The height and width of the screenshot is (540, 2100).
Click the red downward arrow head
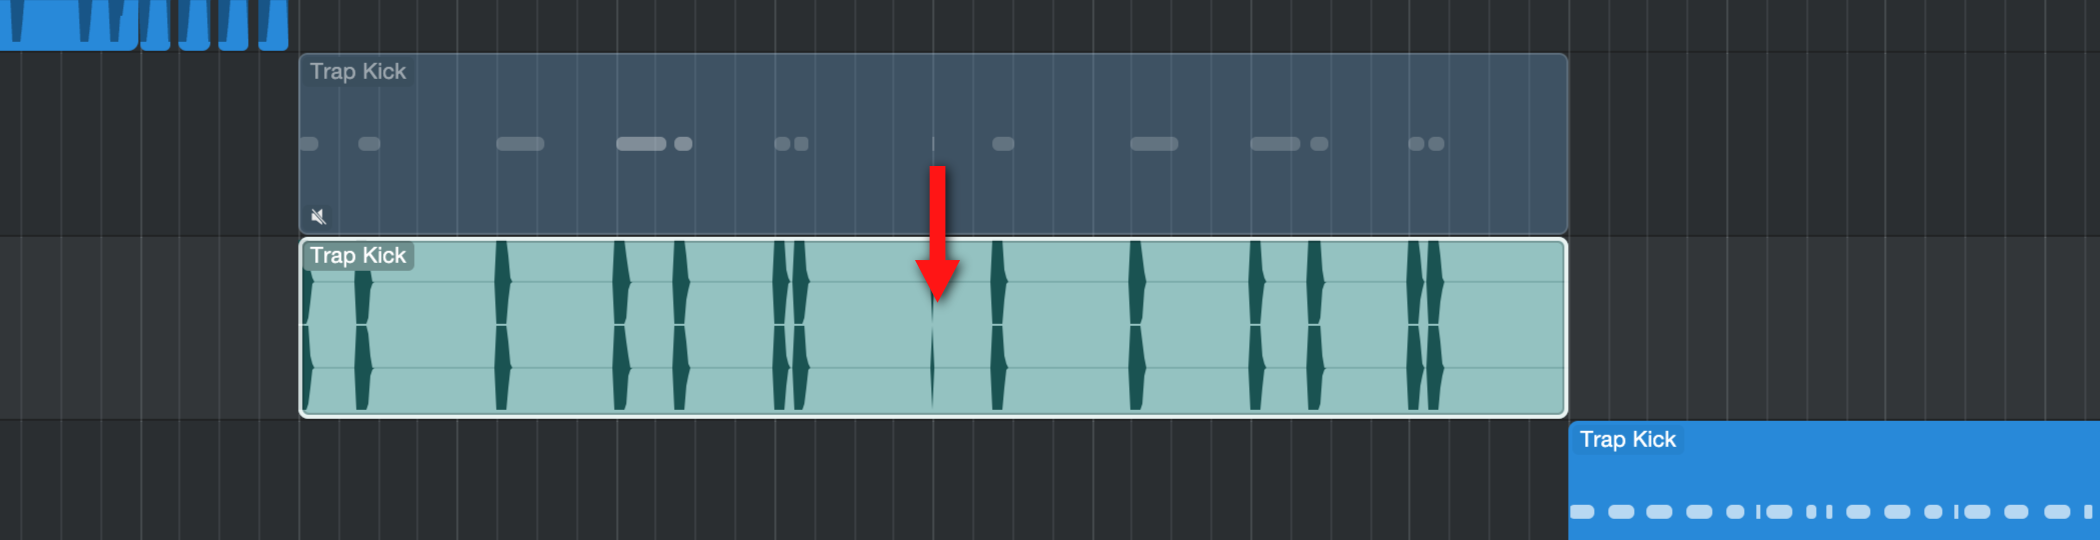click(x=937, y=280)
